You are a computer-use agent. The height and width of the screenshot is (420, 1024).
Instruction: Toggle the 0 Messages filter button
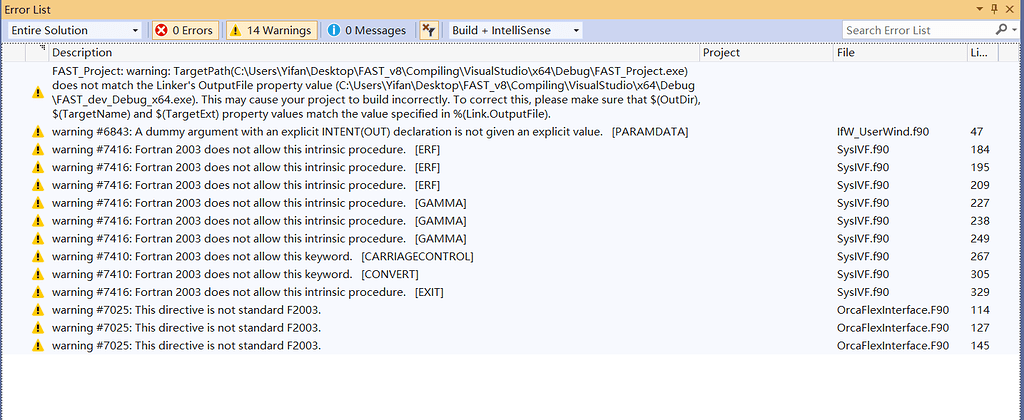point(367,30)
